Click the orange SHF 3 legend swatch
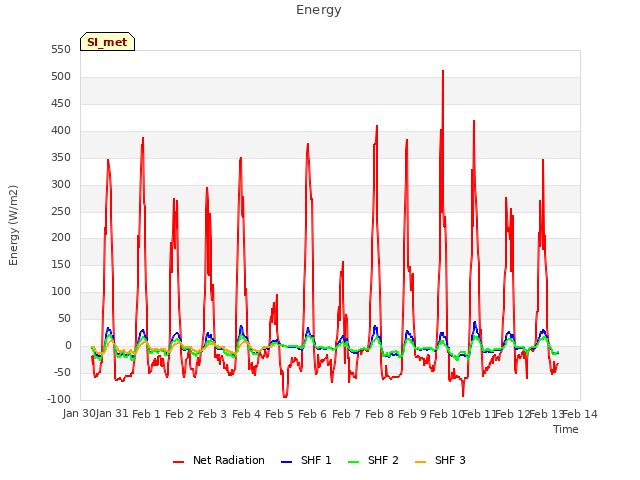 click(x=420, y=462)
